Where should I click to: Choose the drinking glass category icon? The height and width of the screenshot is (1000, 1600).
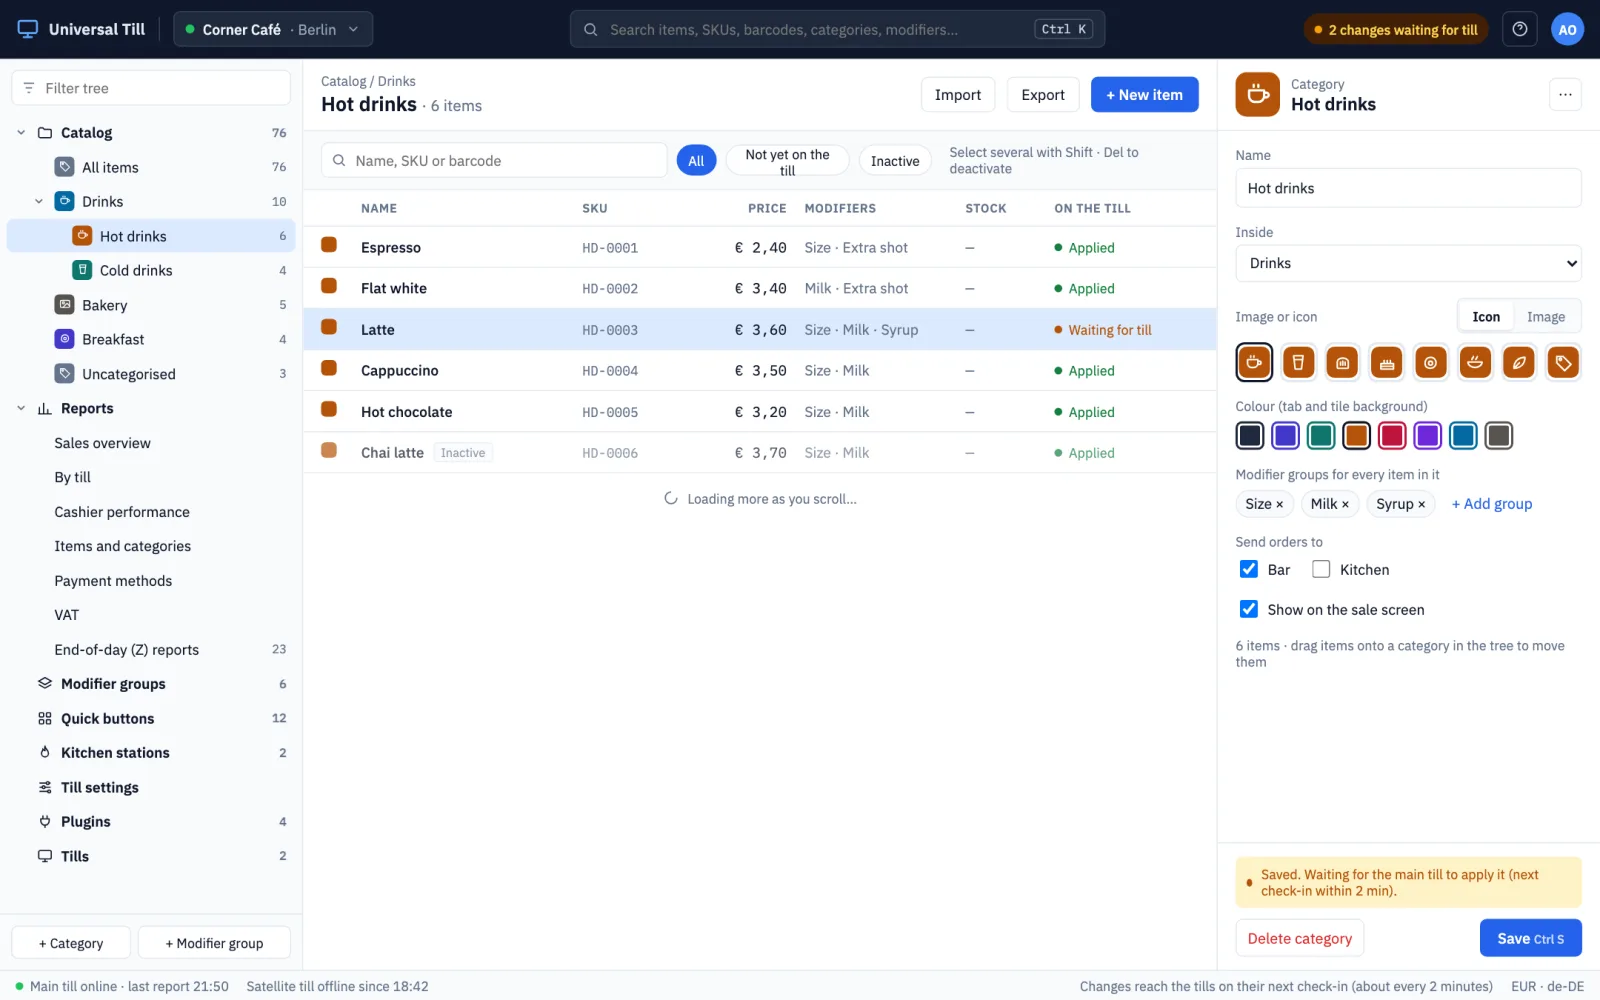(x=1298, y=362)
